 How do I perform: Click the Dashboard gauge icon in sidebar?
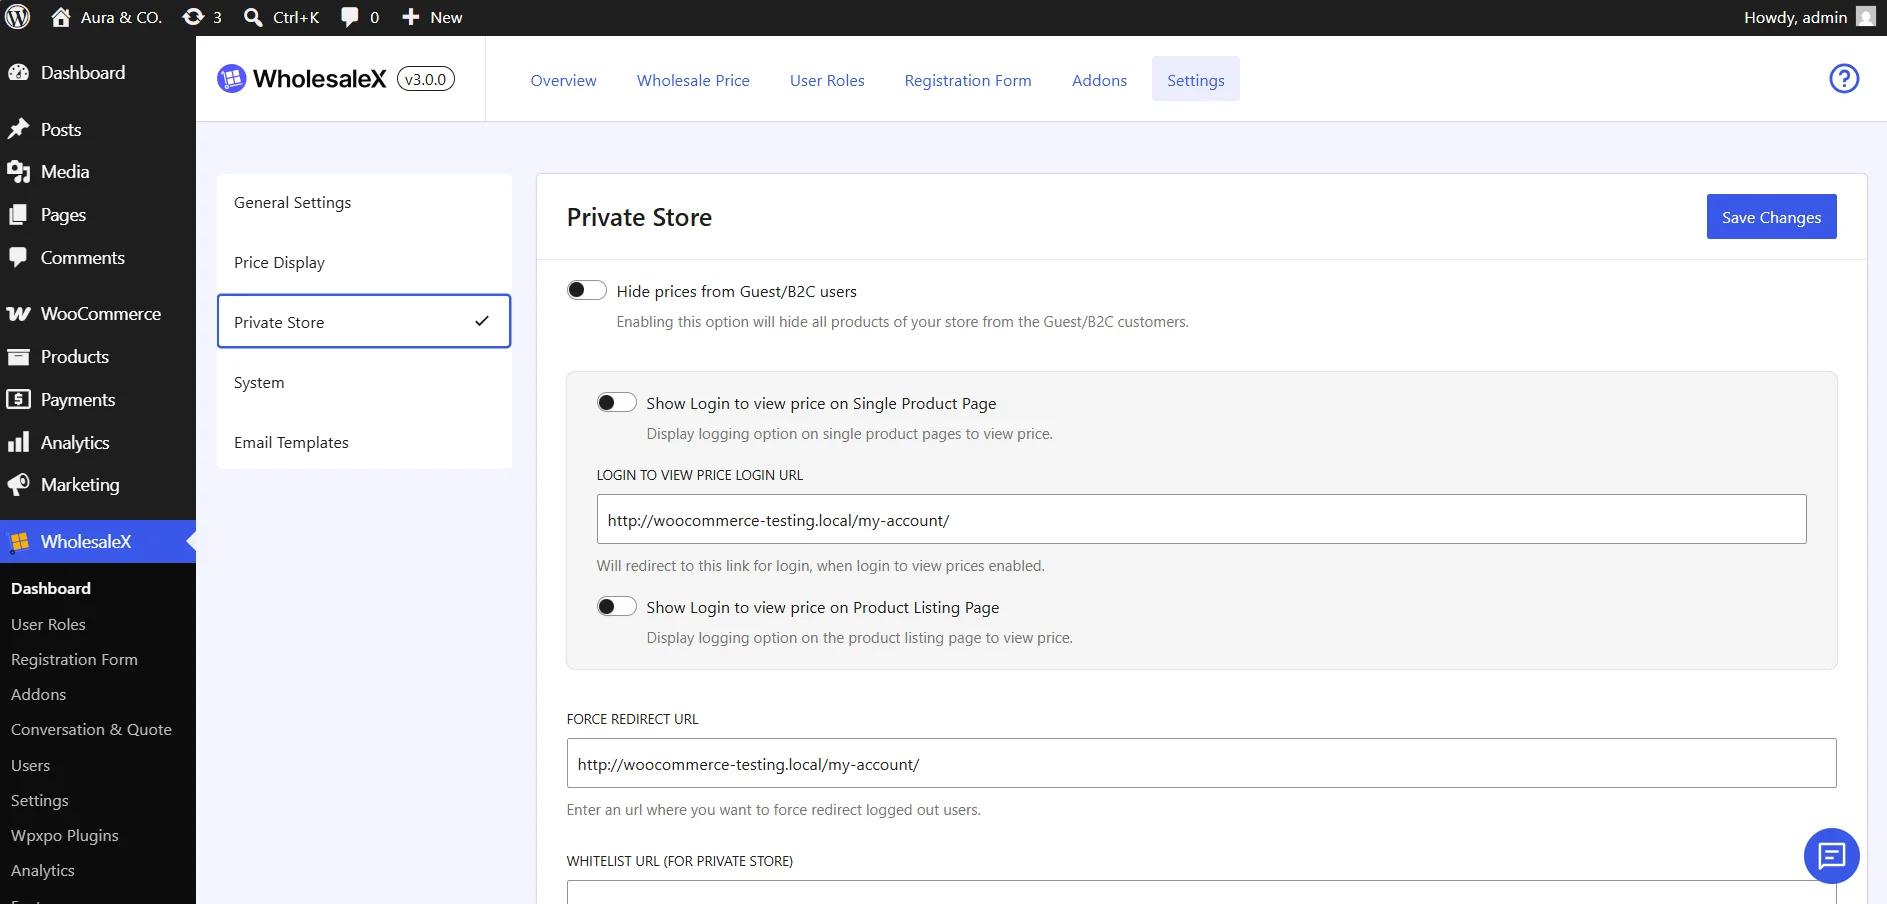(x=18, y=72)
